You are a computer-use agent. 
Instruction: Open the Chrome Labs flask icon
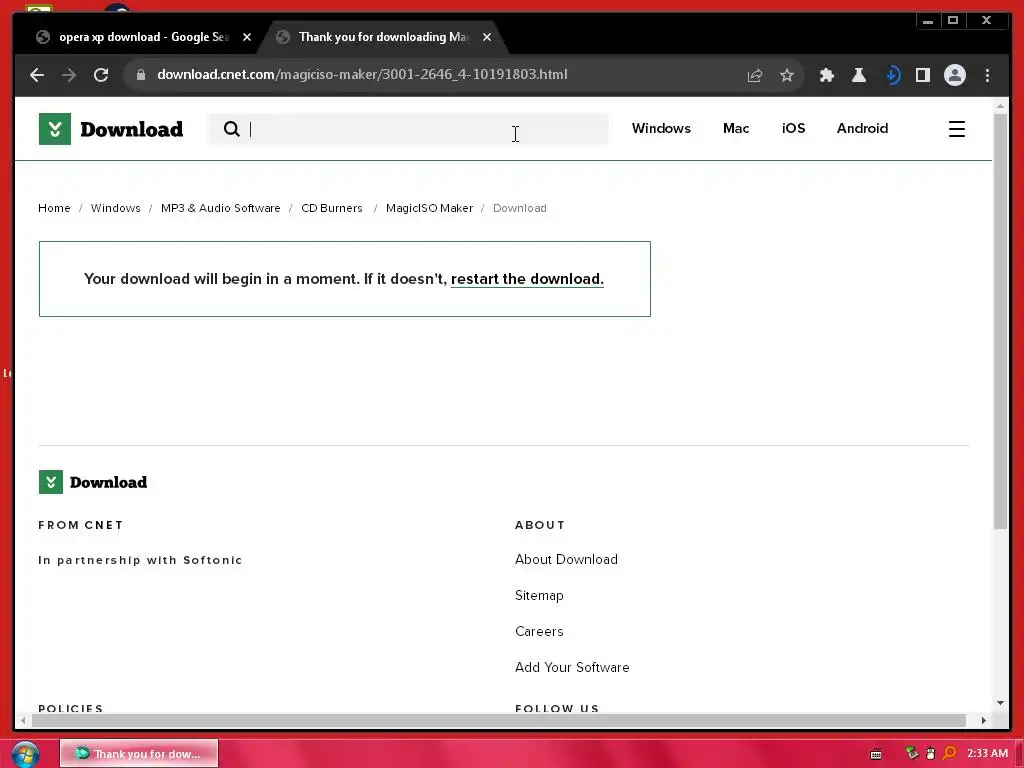coord(859,75)
